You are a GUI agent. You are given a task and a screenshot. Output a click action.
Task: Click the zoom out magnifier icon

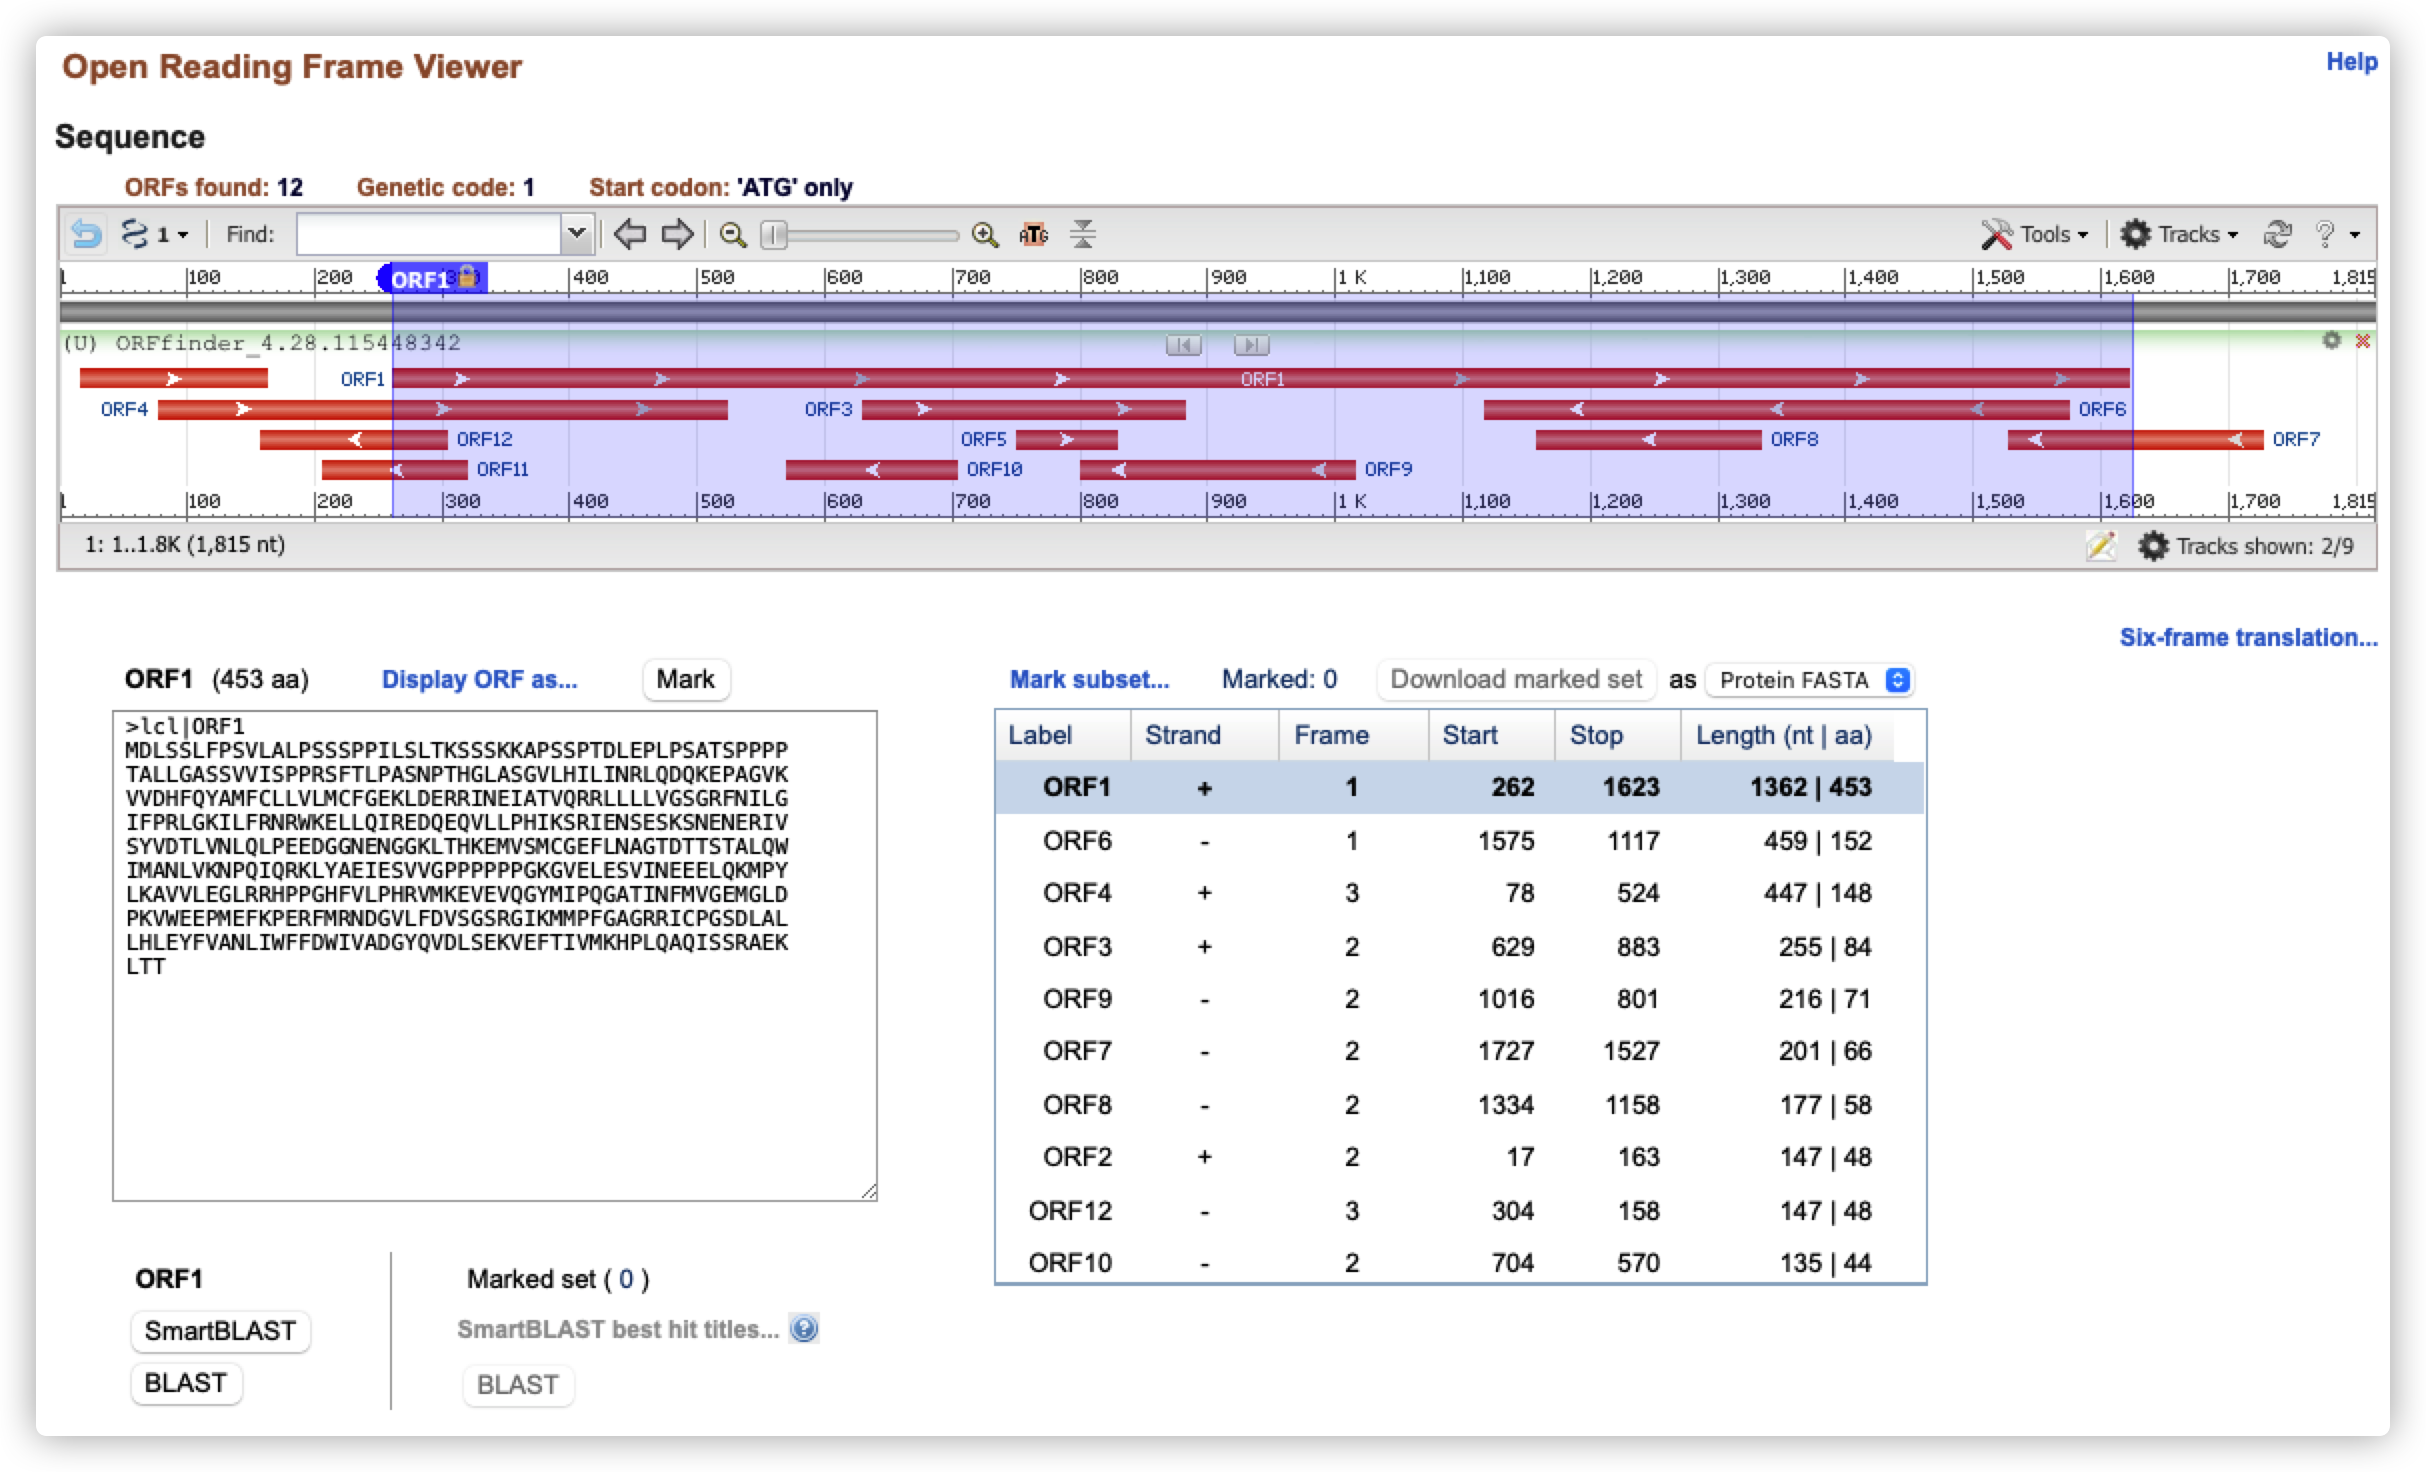click(x=733, y=234)
